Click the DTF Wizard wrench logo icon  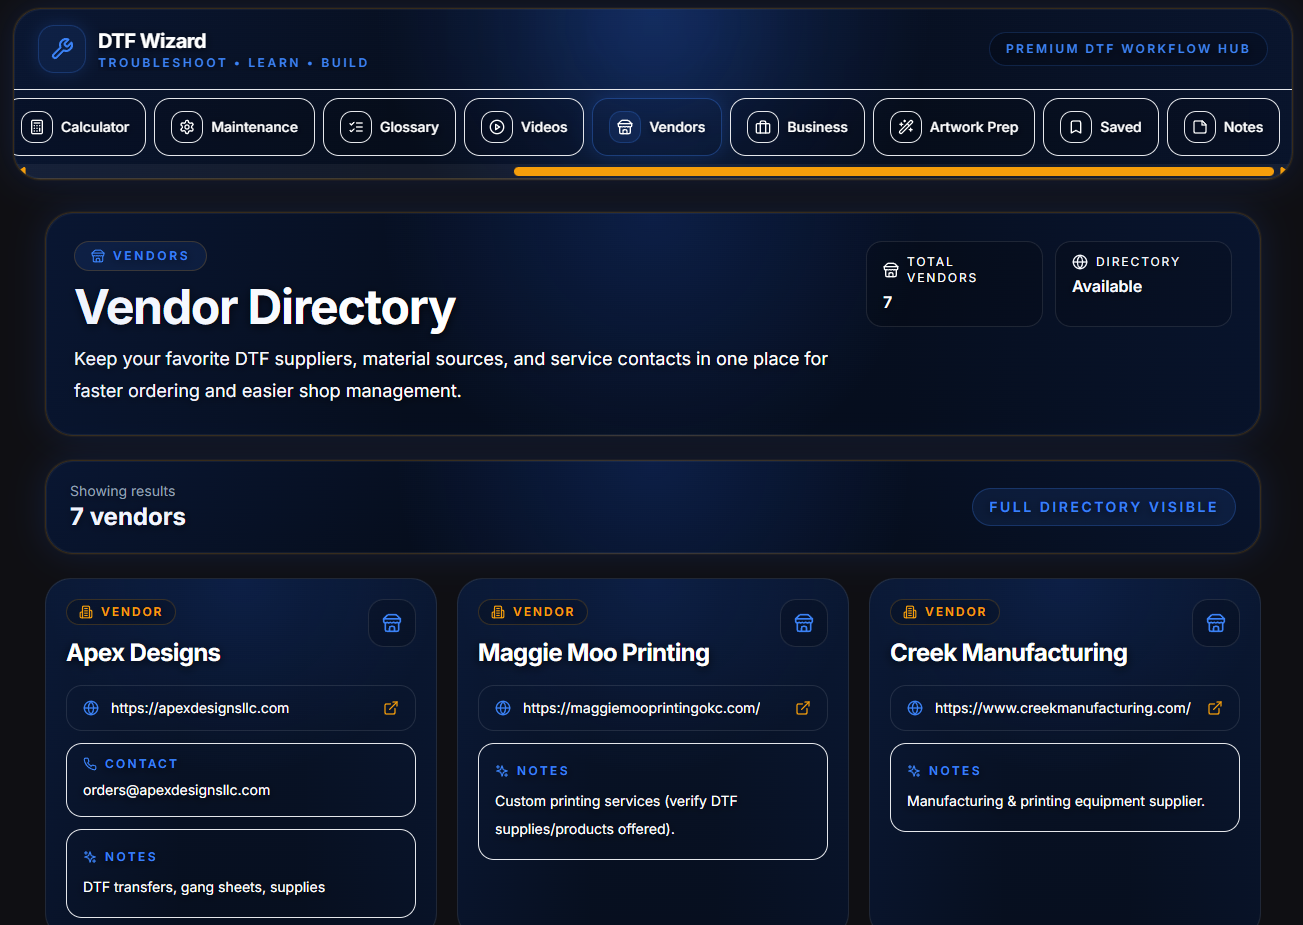[x=62, y=49]
